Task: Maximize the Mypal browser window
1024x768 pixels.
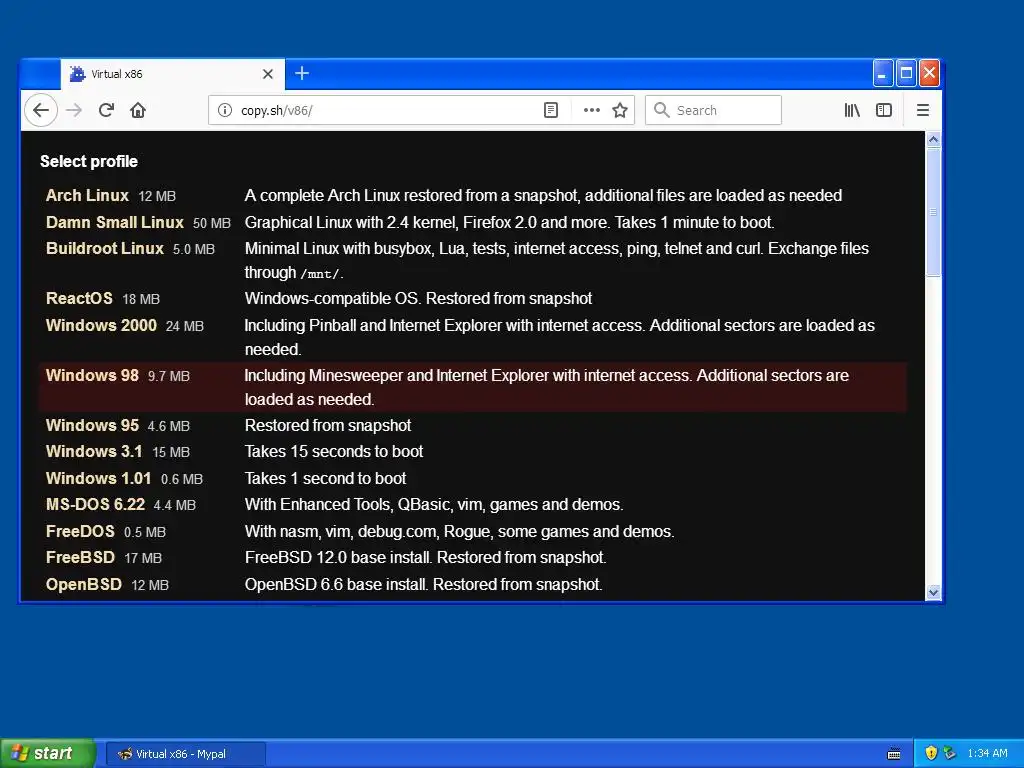Action: point(906,73)
